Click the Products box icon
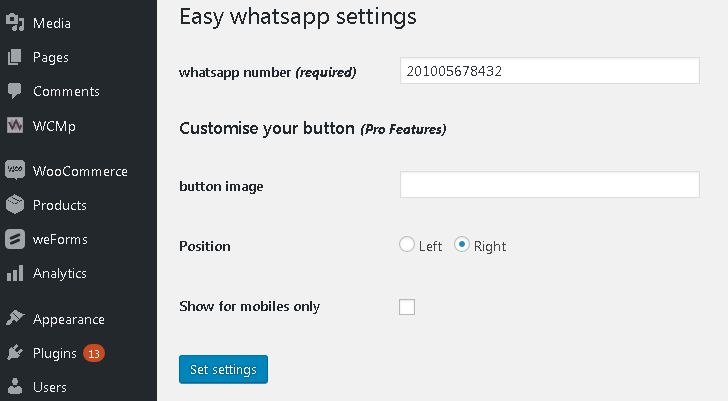The width and height of the screenshot is (728, 401). 15,205
